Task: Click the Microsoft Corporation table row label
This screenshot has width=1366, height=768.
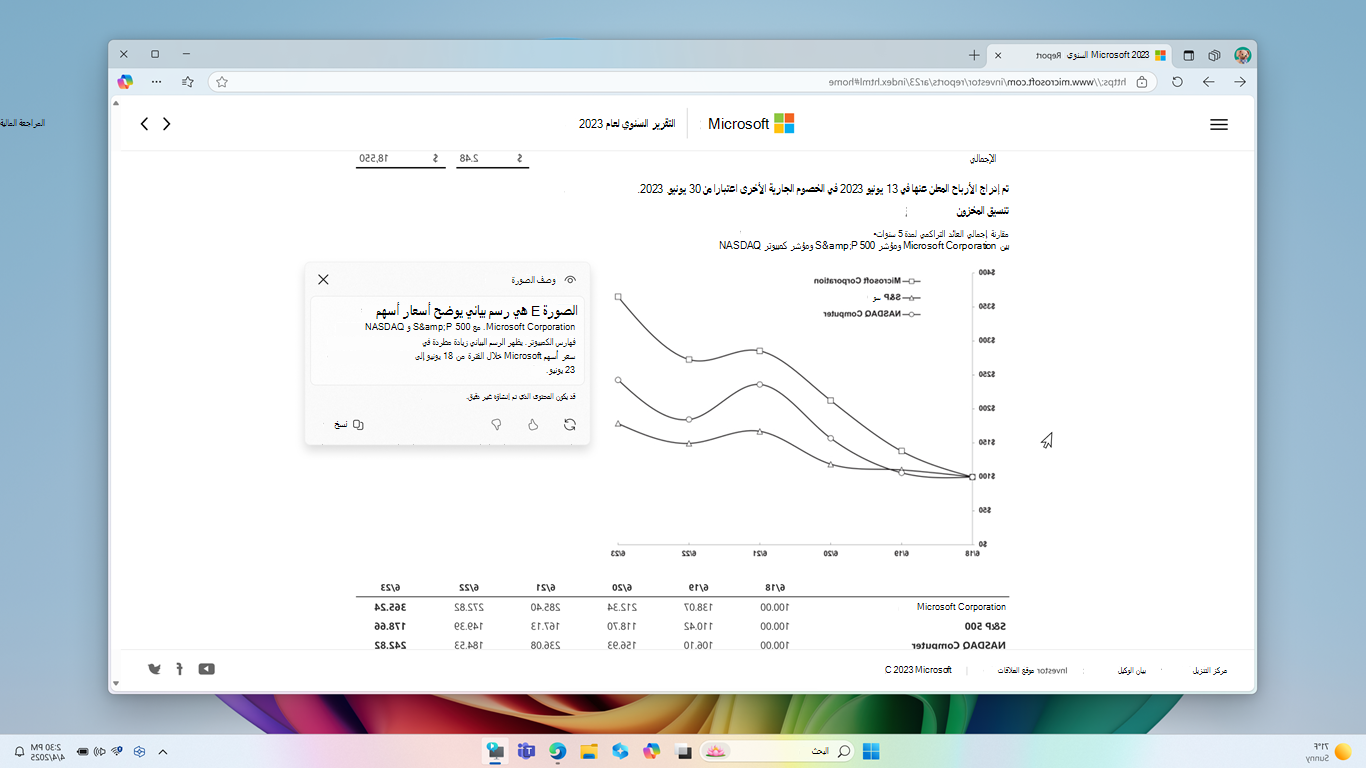Action: tap(961, 607)
